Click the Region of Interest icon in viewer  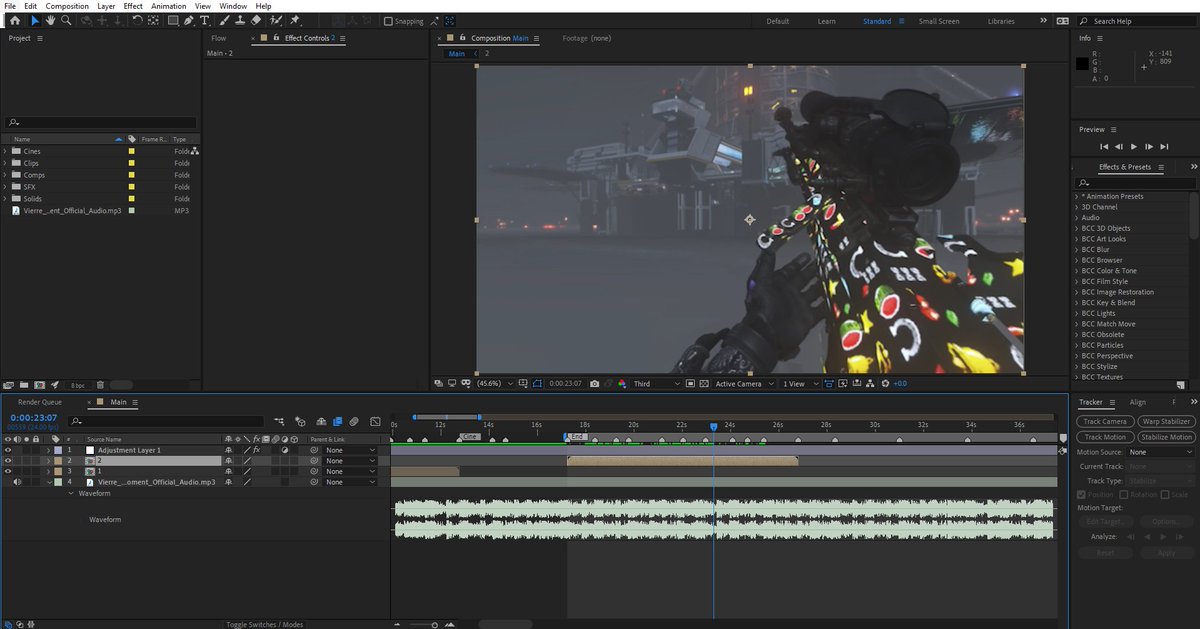click(691, 383)
